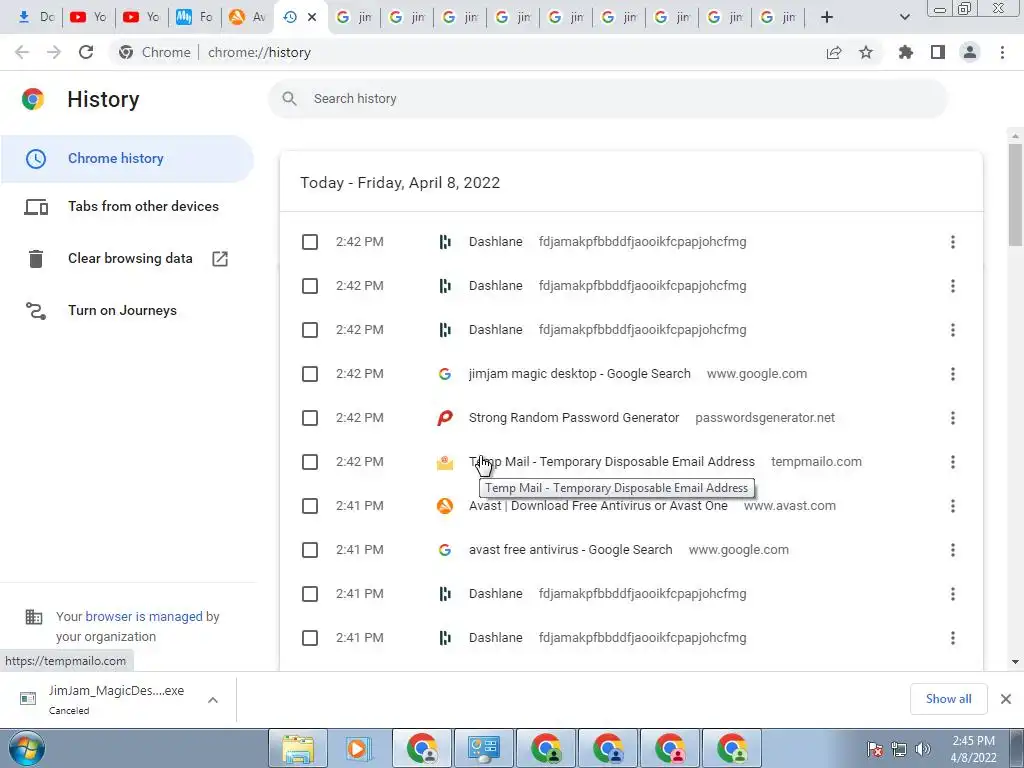Open the side panel icon
This screenshot has height=768, width=1024.
tap(938, 52)
